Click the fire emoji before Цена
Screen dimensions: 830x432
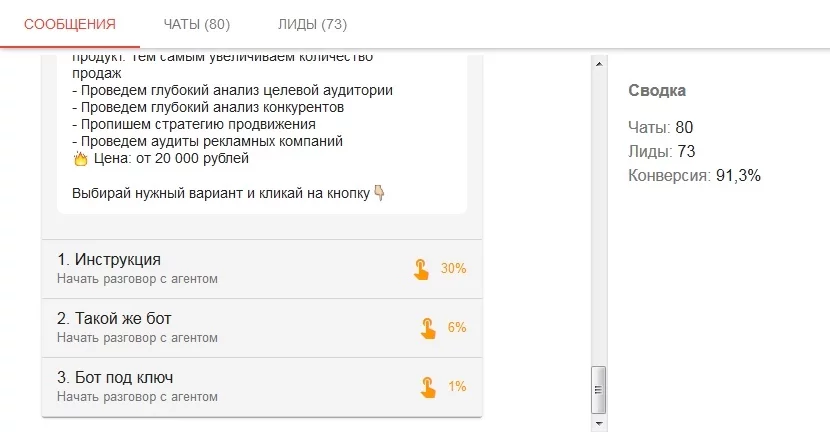[81, 158]
